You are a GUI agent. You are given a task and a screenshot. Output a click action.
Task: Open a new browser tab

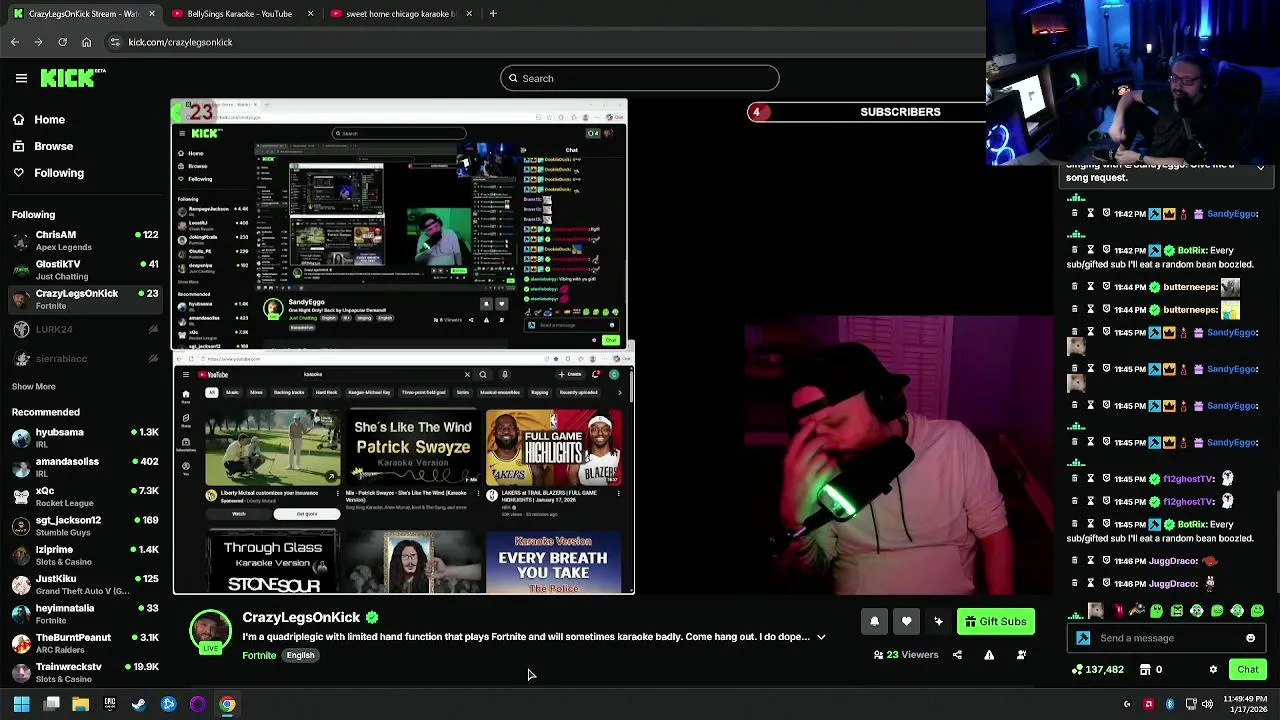pos(493,14)
